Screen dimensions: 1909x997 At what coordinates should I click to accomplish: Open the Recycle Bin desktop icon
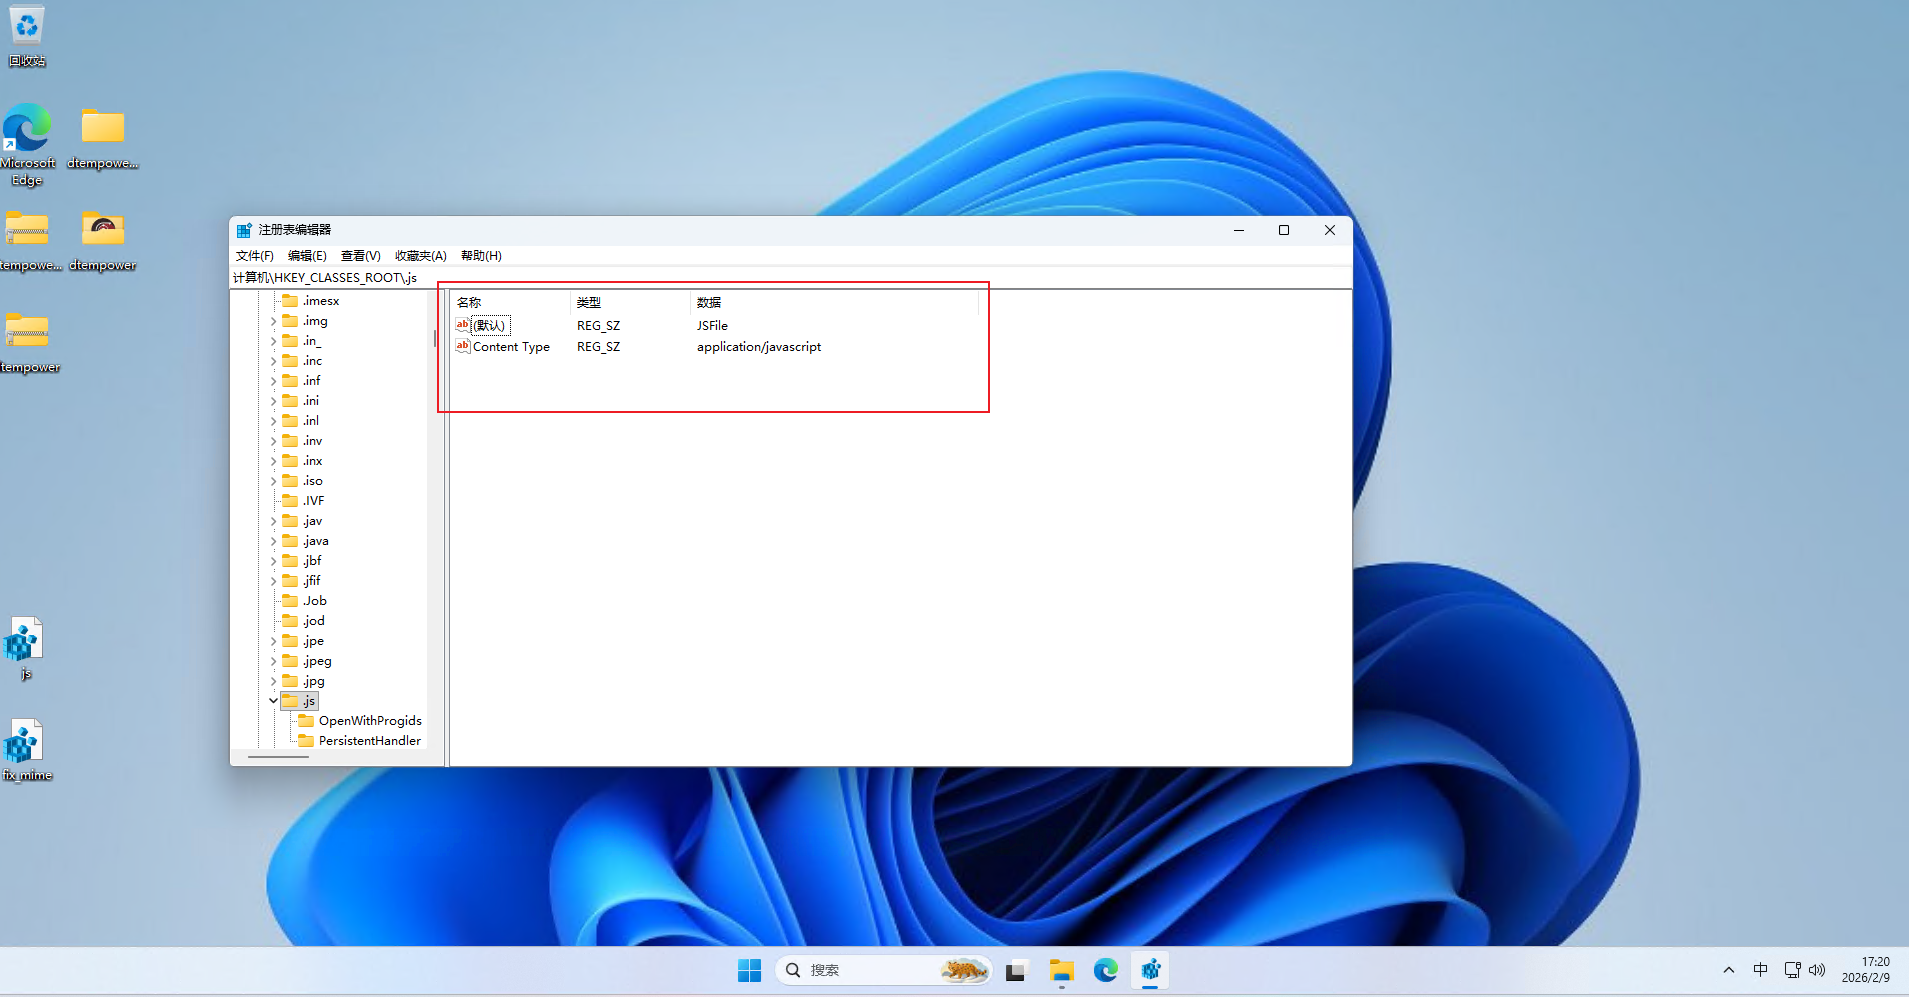point(27,35)
